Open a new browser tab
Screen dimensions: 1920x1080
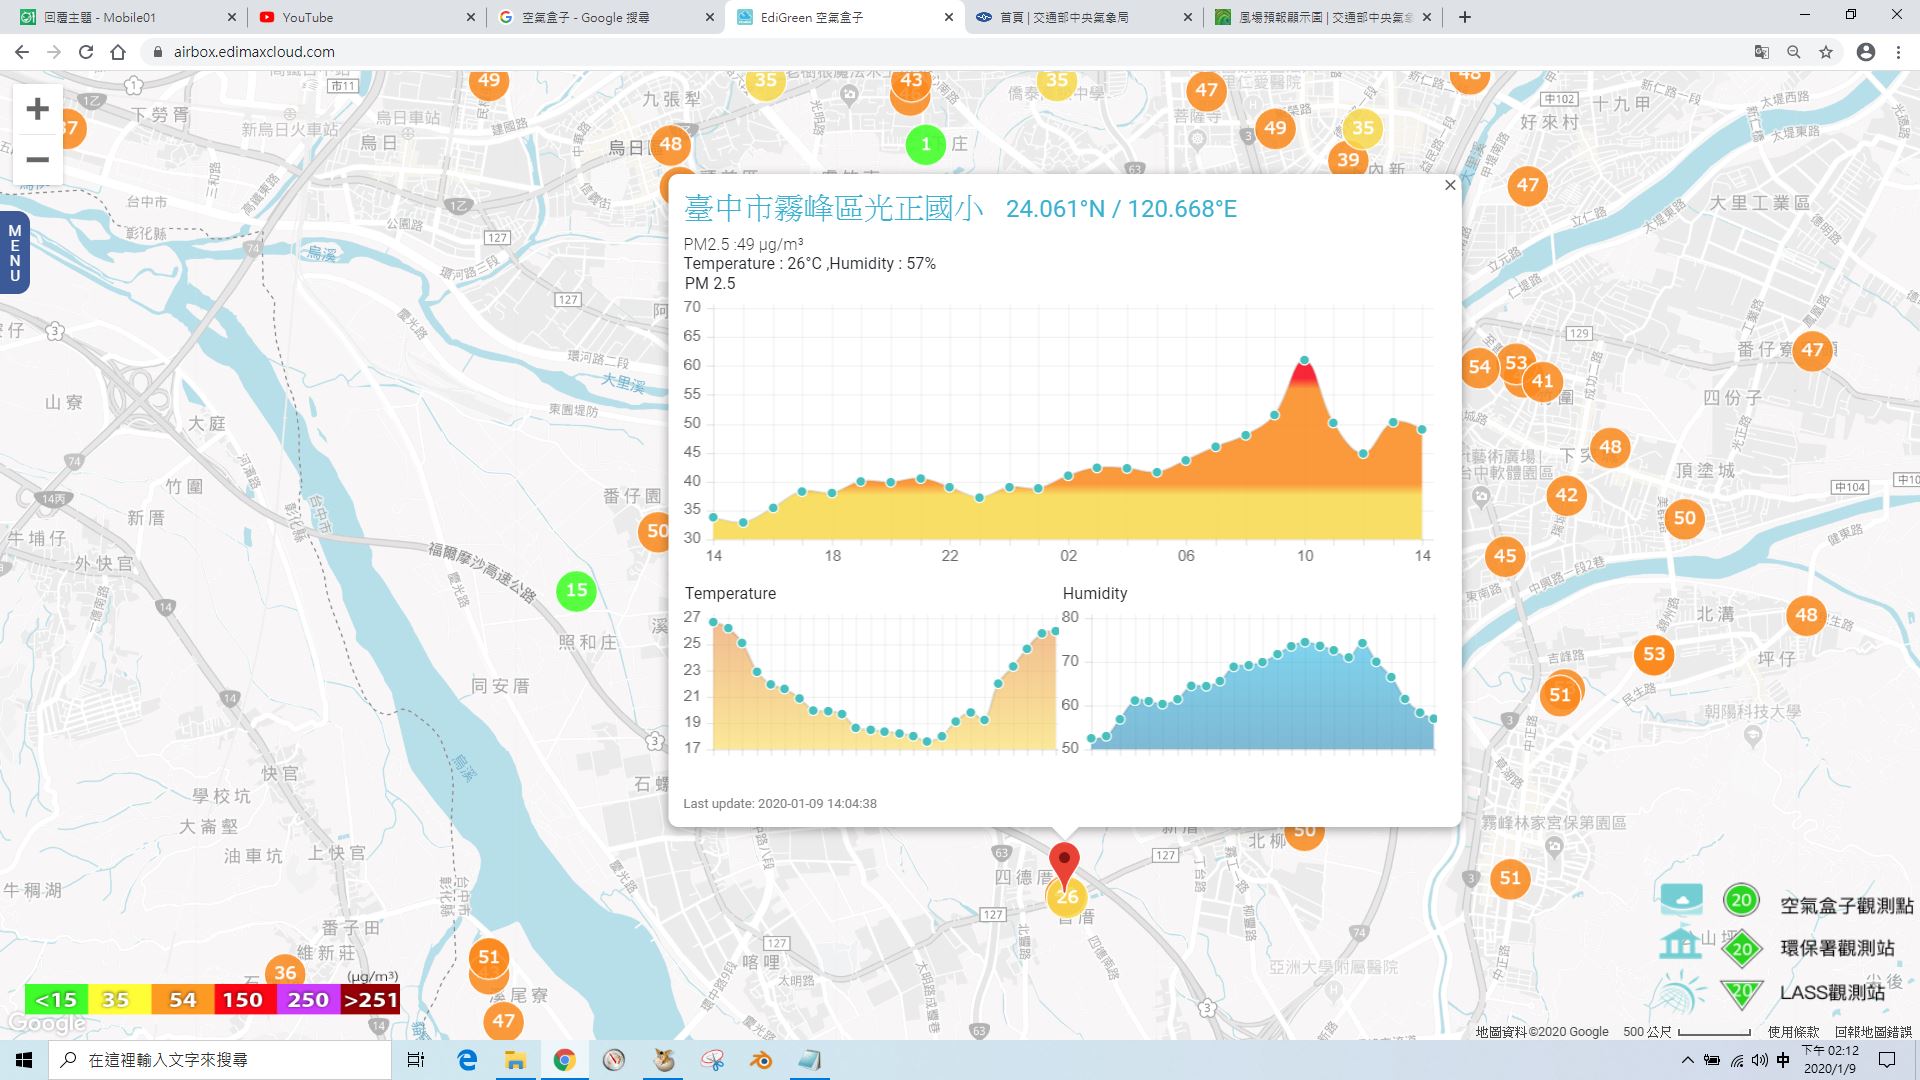pyautogui.click(x=1465, y=17)
